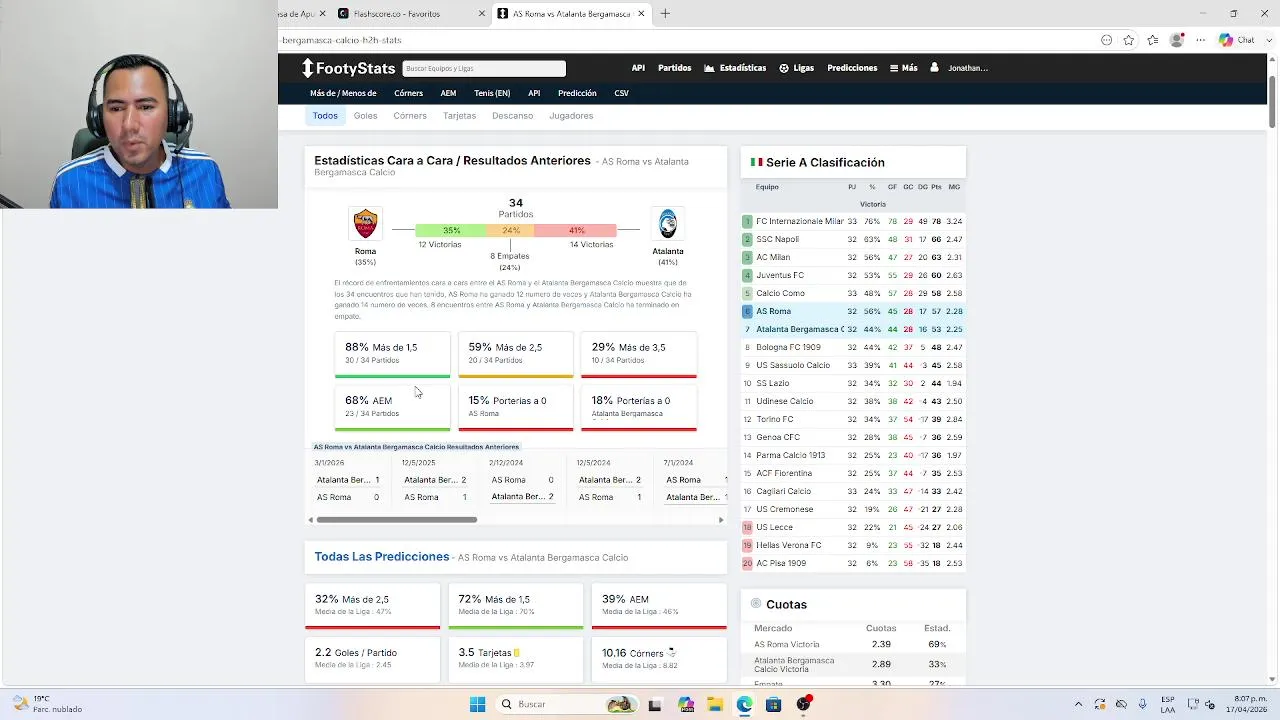Viewport: 1280px width, 720px height.
Task: Open the Ligas menu with football icon
Action: [x=796, y=68]
